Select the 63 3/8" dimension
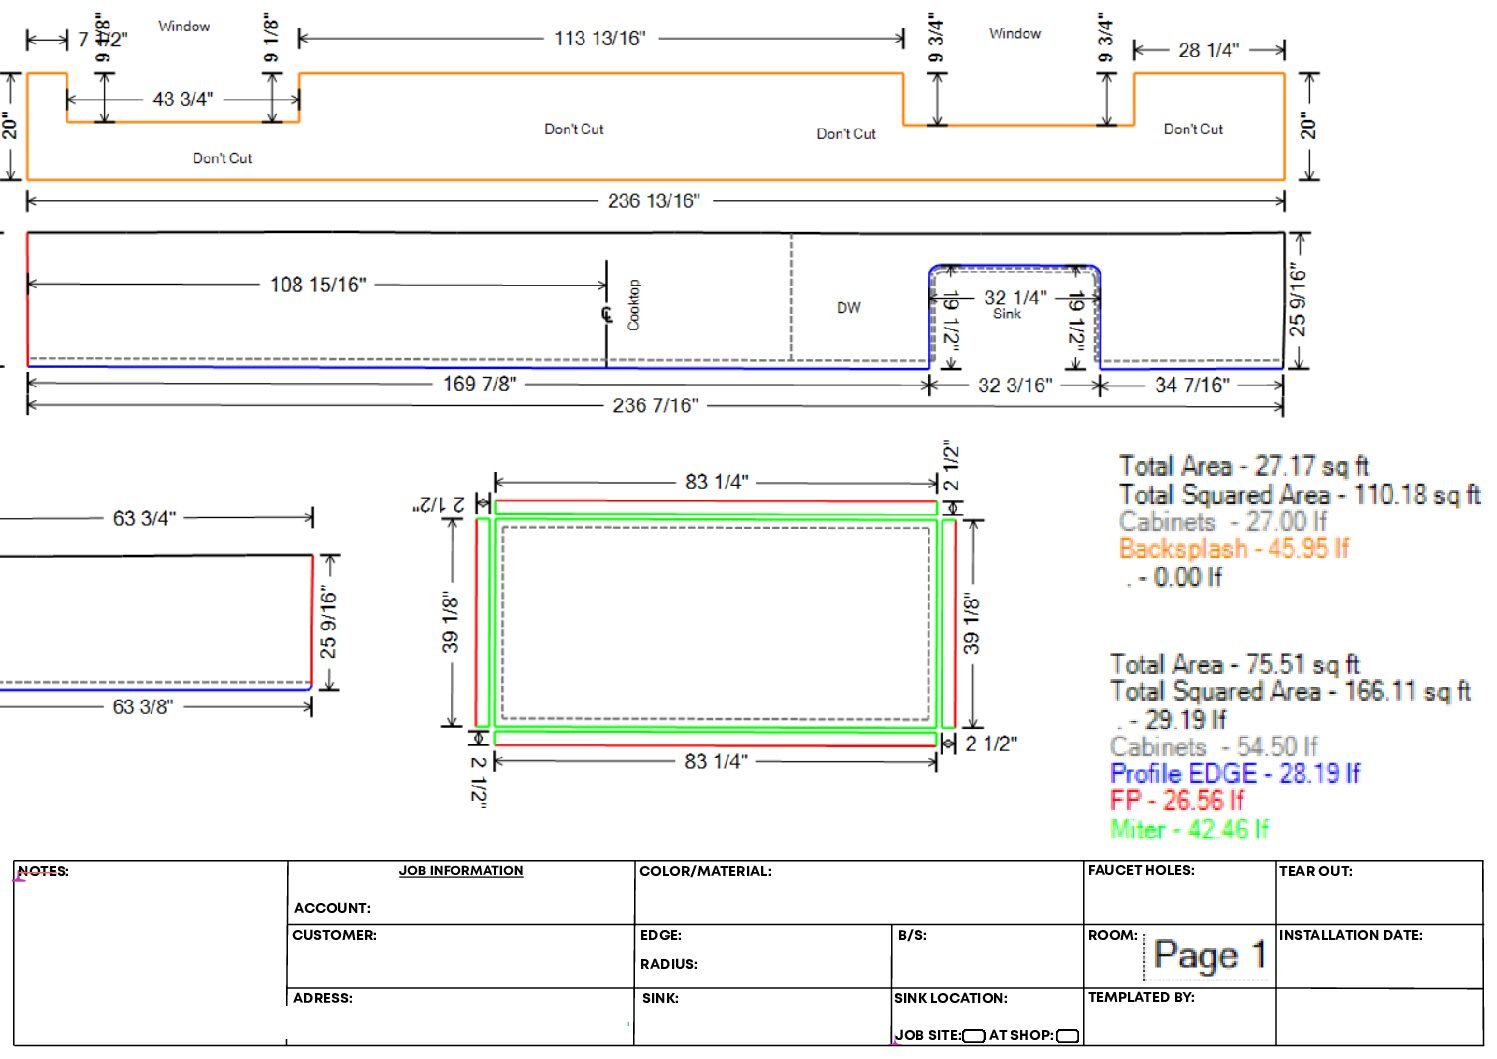This screenshot has width=1497, height=1059. [x=143, y=707]
